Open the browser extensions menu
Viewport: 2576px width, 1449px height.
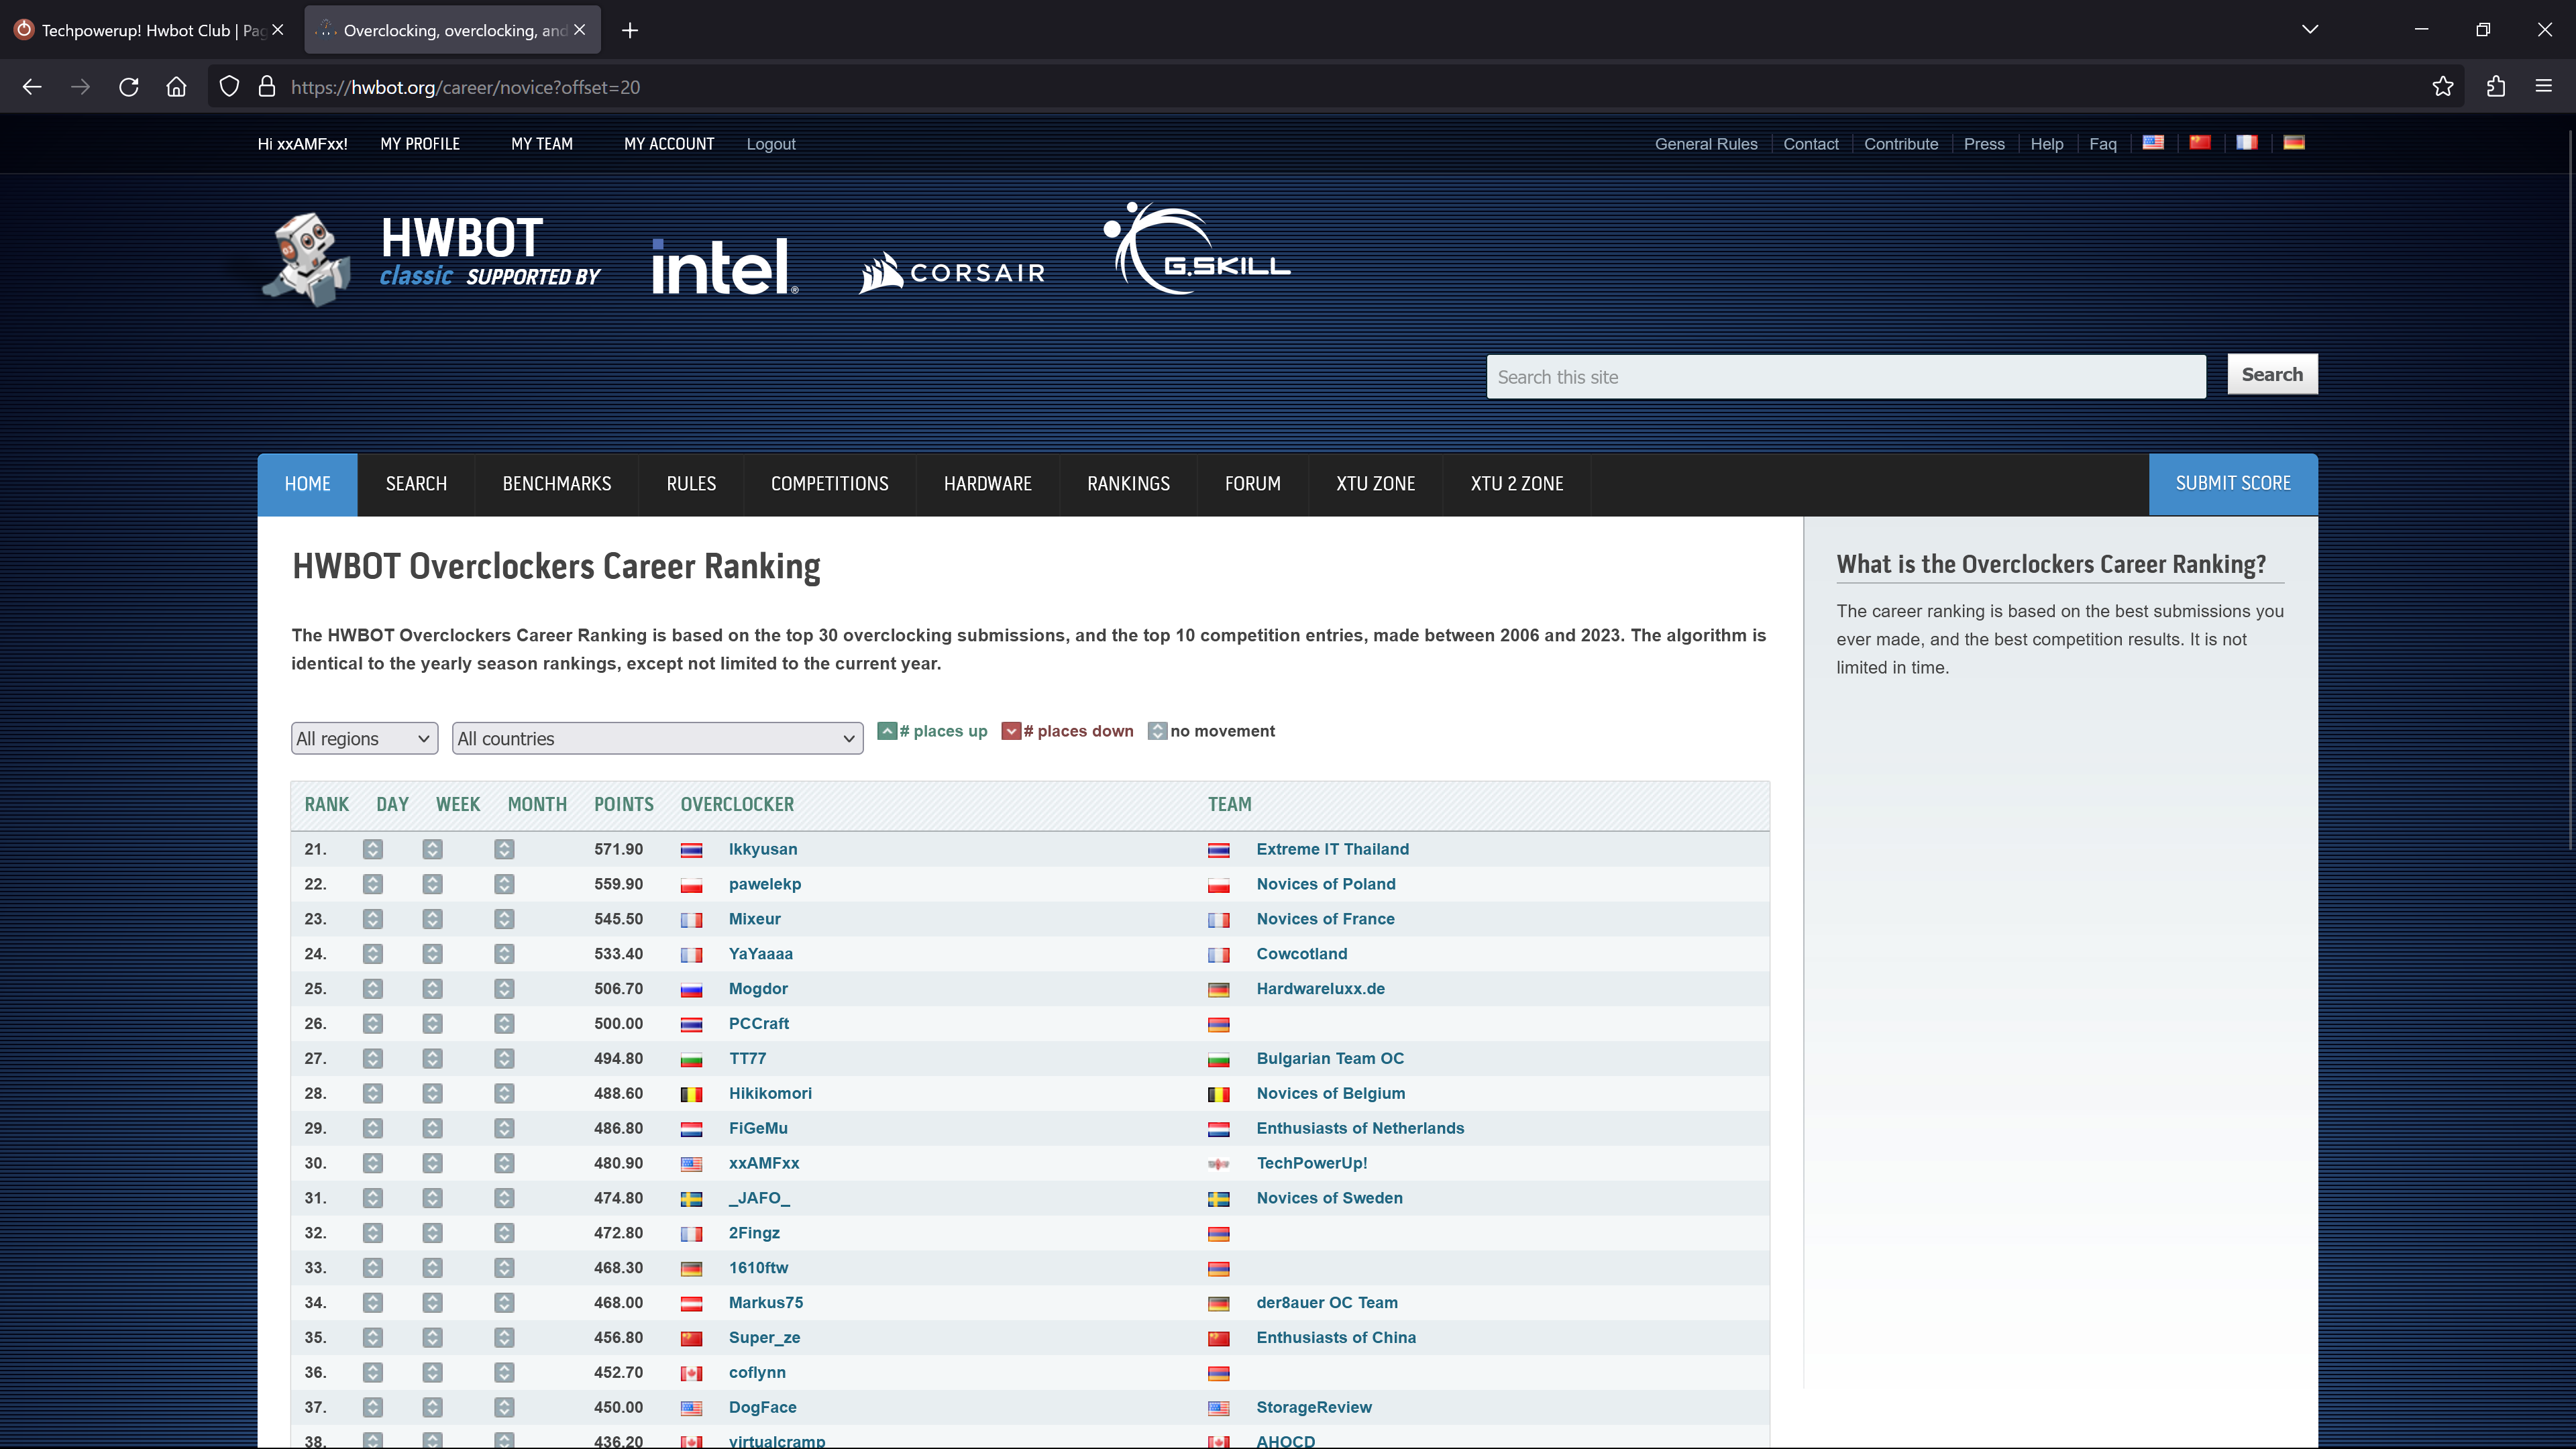pyautogui.click(x=2495, y=87)
